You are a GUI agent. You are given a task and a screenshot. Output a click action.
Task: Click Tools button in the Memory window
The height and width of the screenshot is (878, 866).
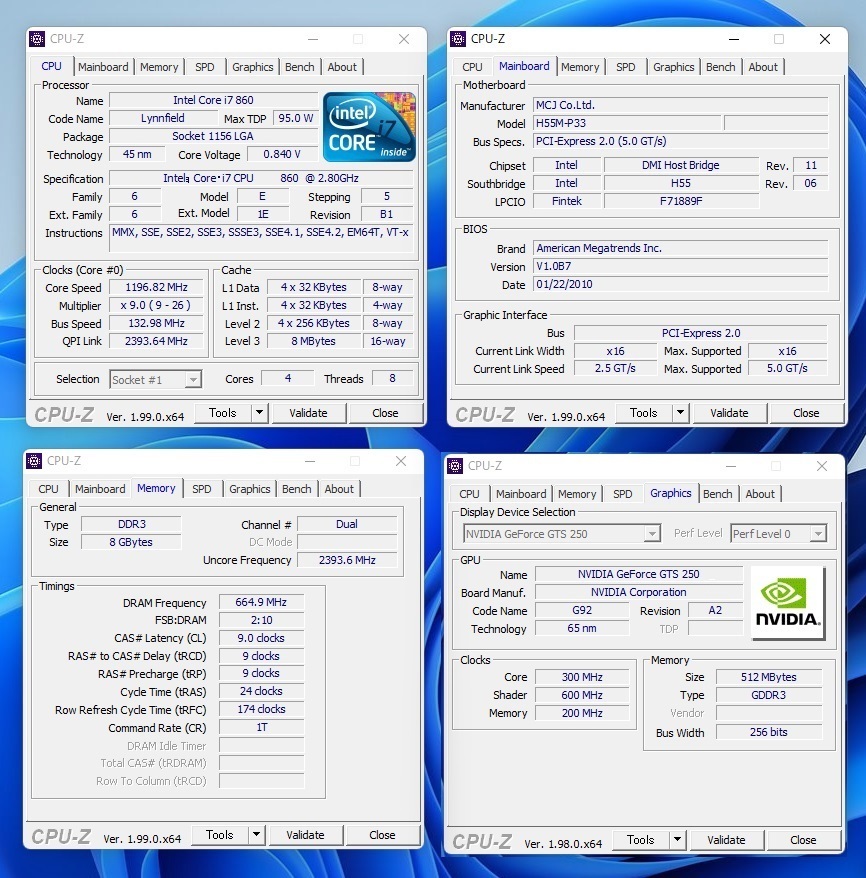coord(219,835)
